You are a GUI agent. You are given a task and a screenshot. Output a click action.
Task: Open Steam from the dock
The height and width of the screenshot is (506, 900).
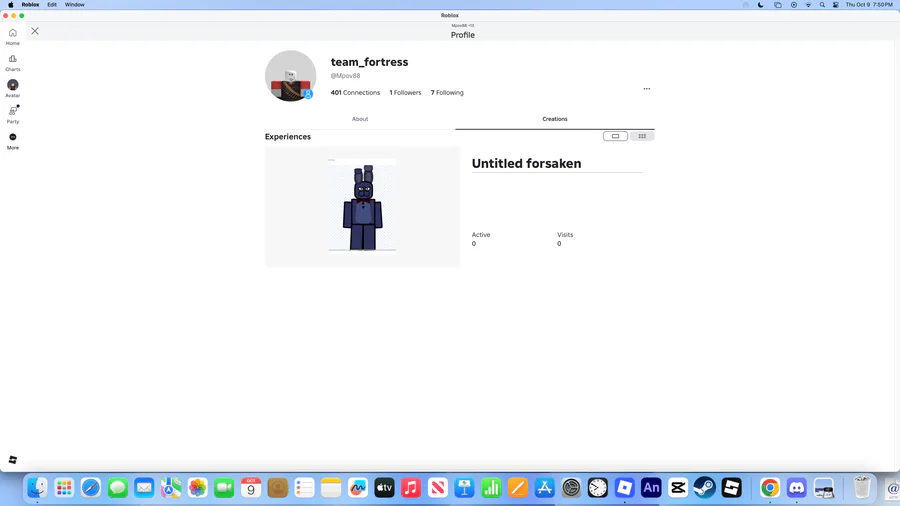704,488
